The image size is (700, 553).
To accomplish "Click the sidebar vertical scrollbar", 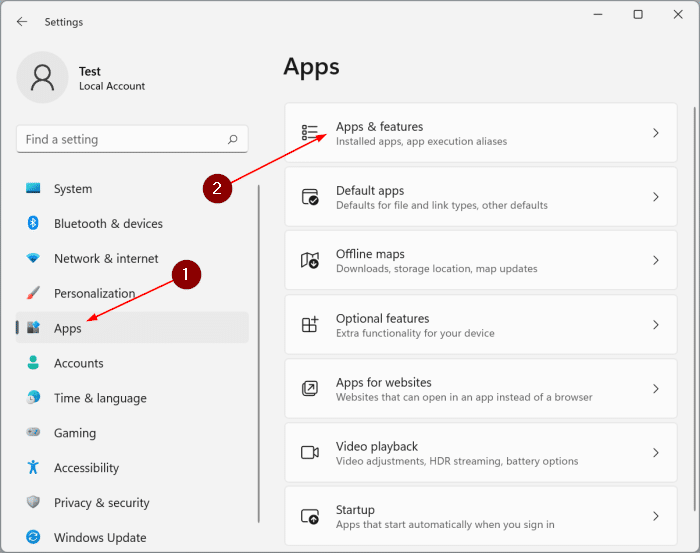I will (x=258, y=354).
